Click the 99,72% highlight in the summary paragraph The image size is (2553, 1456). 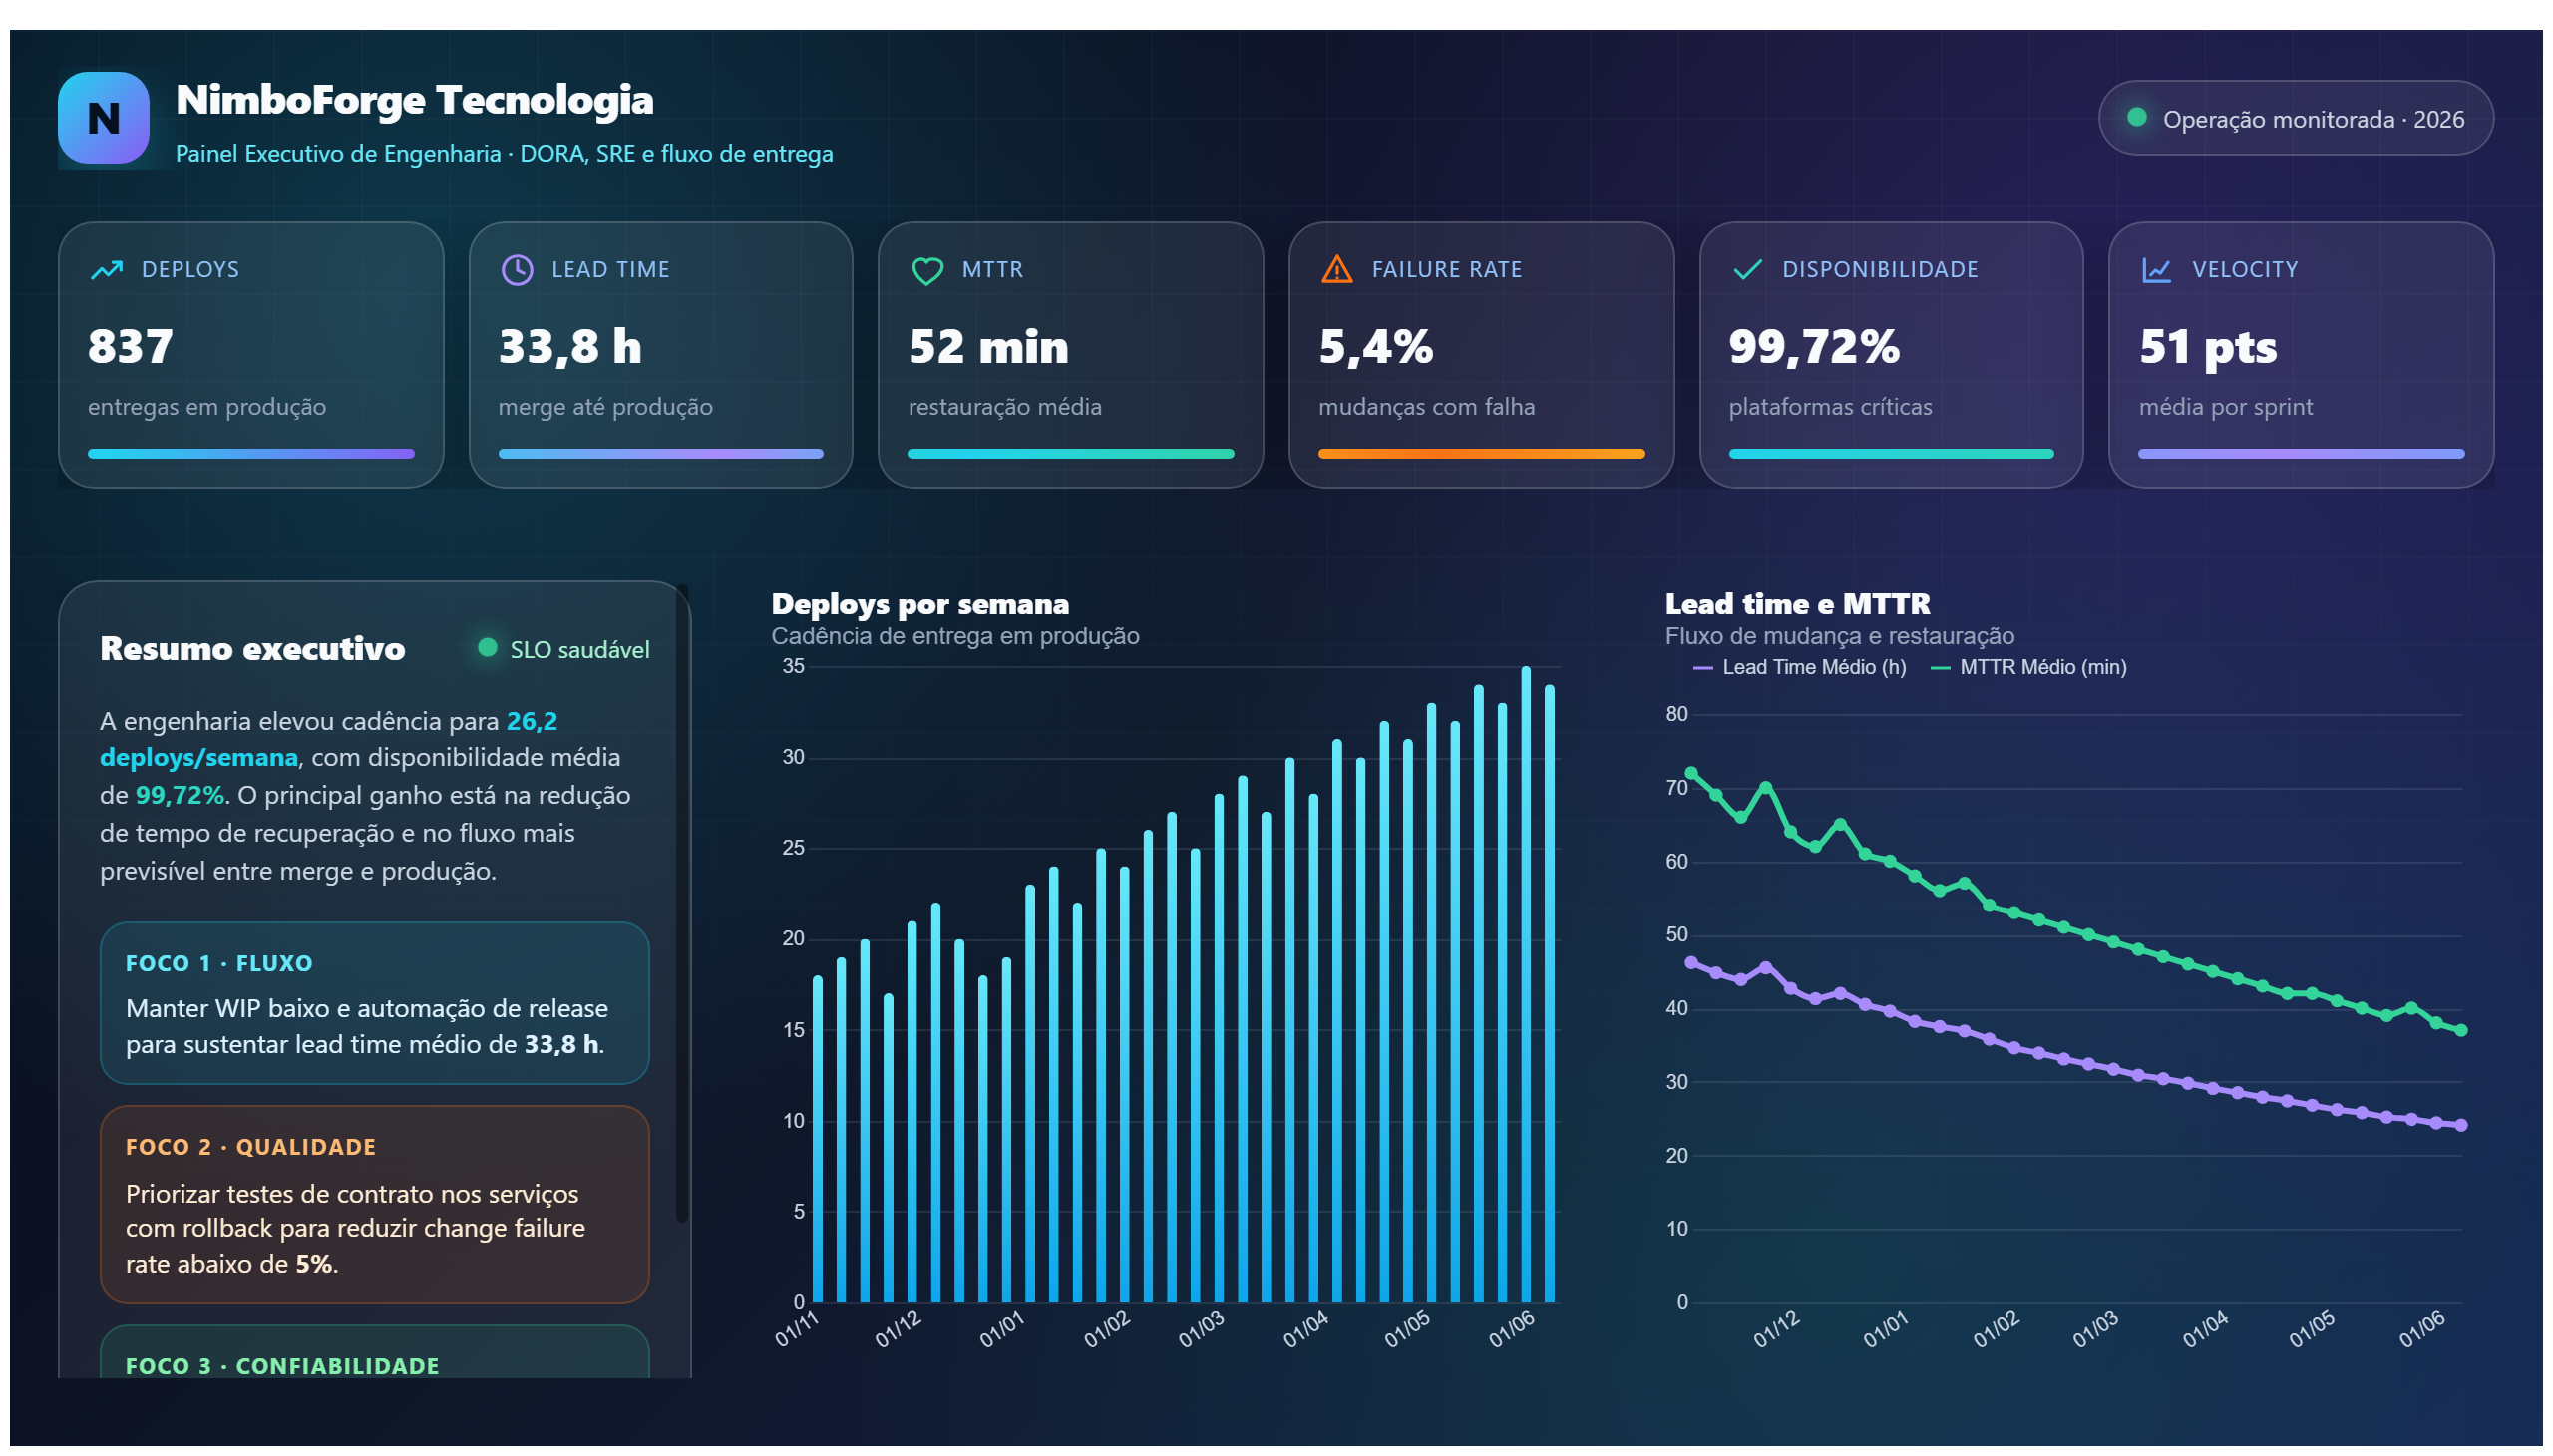180,796
